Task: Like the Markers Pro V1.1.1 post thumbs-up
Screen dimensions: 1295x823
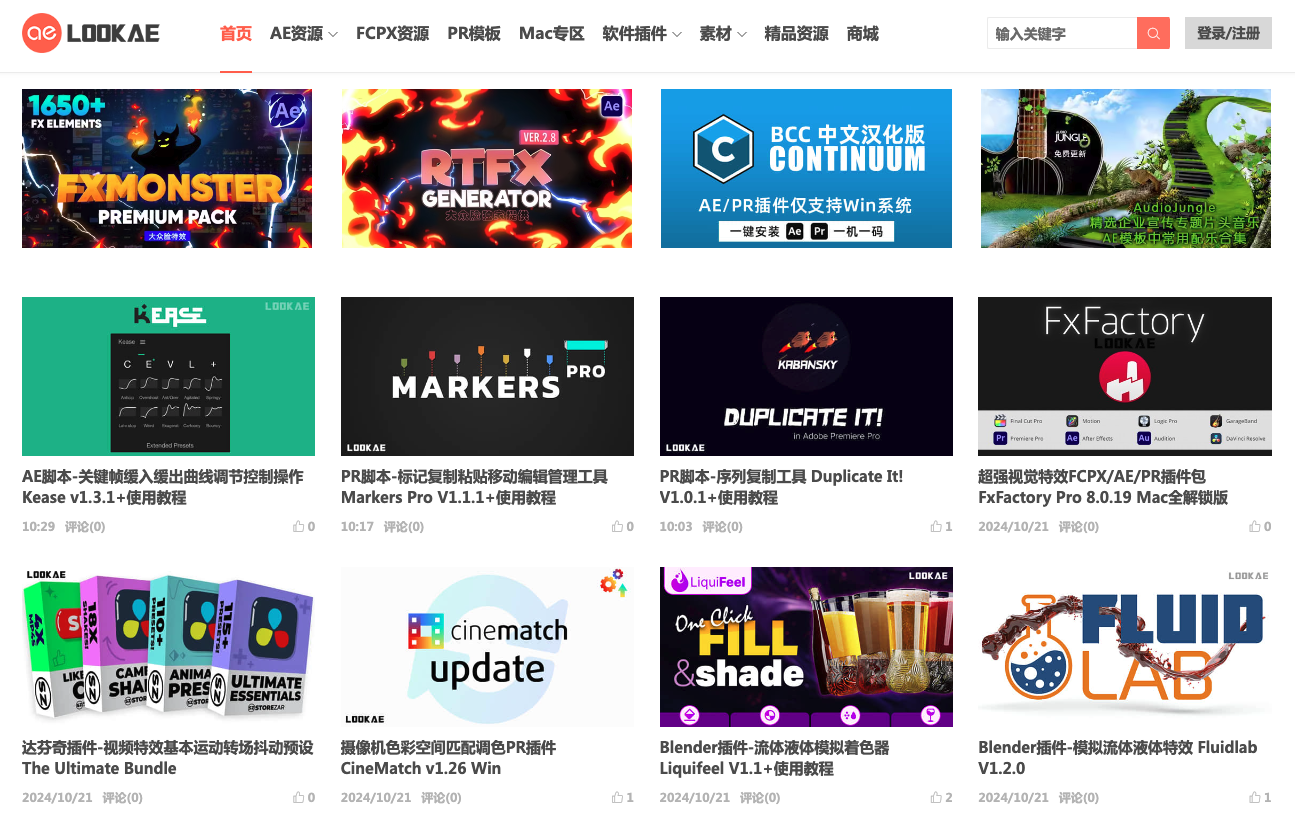Action: coord(617,527)
